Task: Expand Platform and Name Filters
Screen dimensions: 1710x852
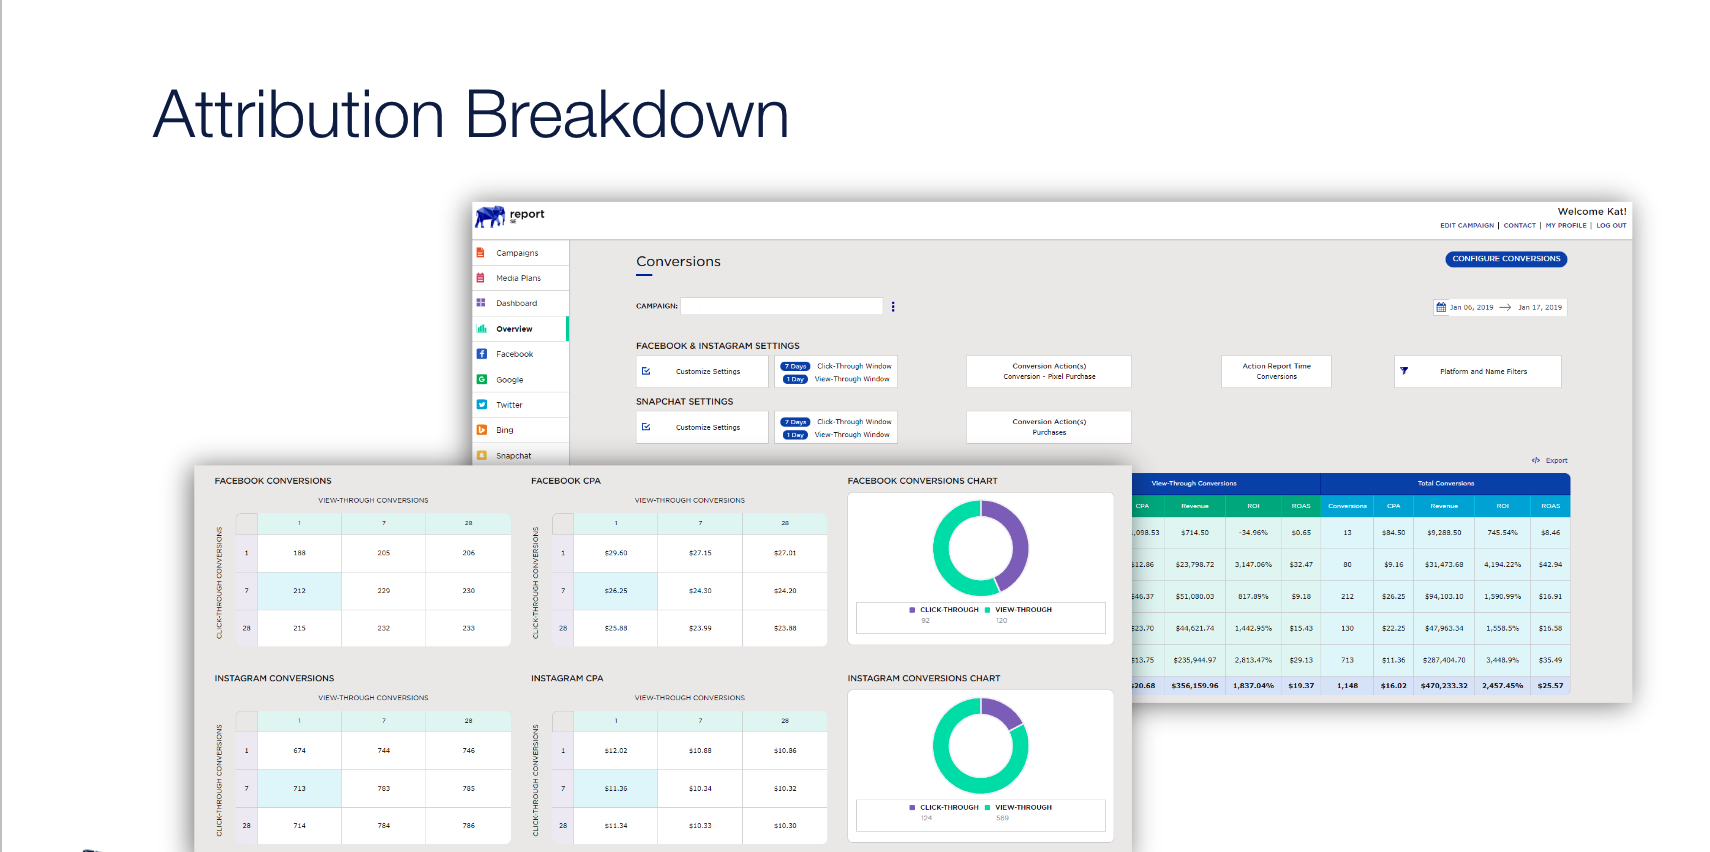Action: coord(1477,371)
